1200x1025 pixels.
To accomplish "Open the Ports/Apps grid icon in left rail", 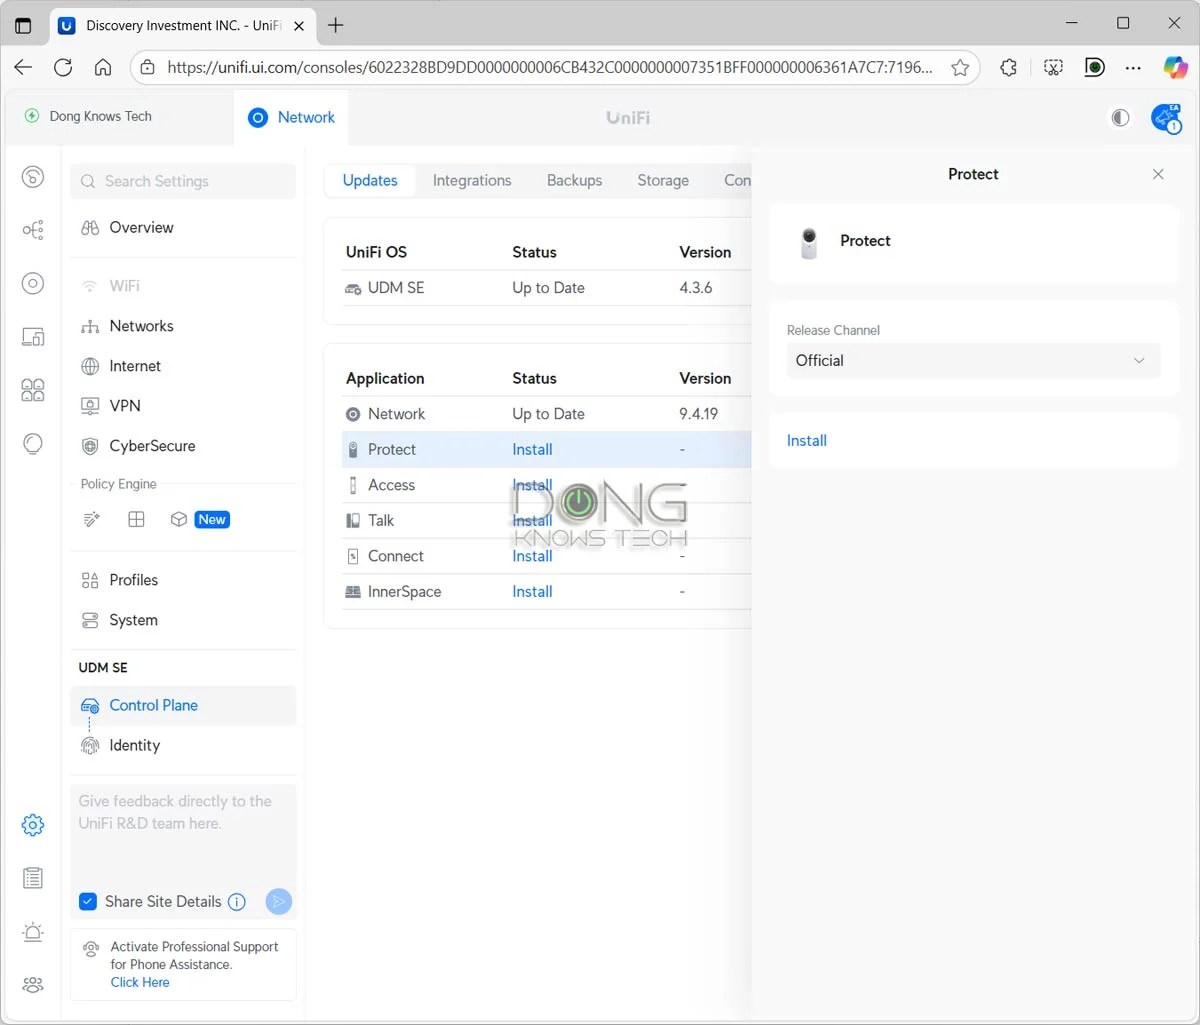I will click(33, 389).
